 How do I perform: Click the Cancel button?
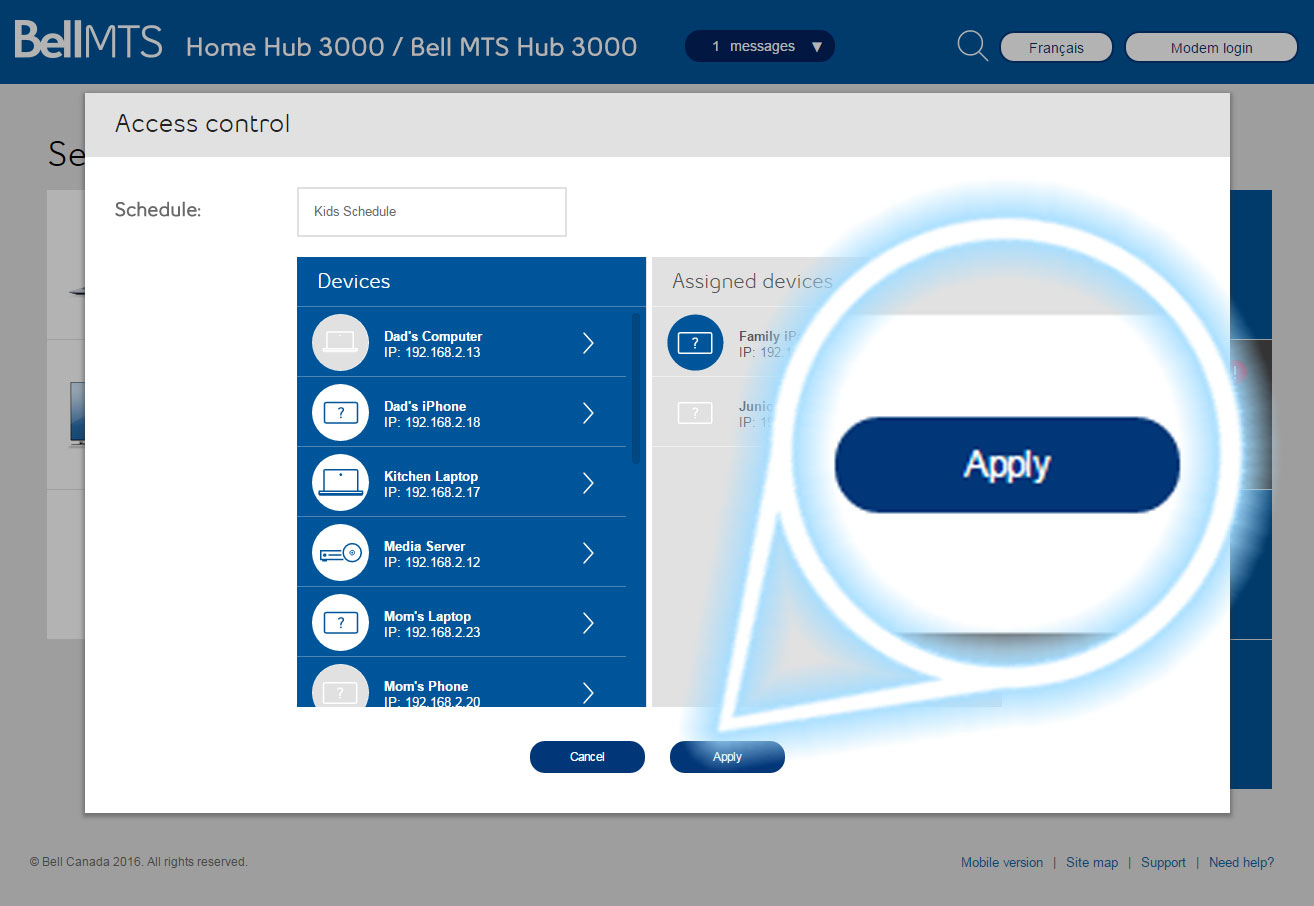[587, 757]
